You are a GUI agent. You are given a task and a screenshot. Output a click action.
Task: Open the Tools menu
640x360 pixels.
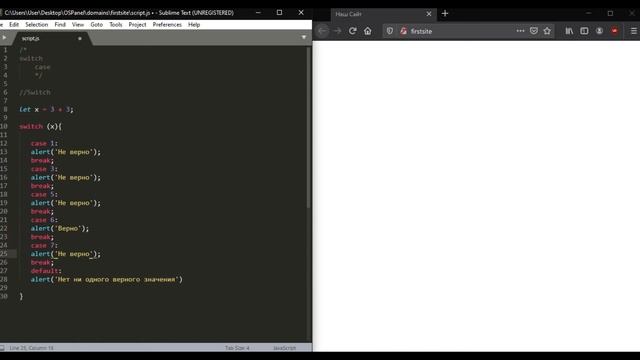[x=116, y=24]
